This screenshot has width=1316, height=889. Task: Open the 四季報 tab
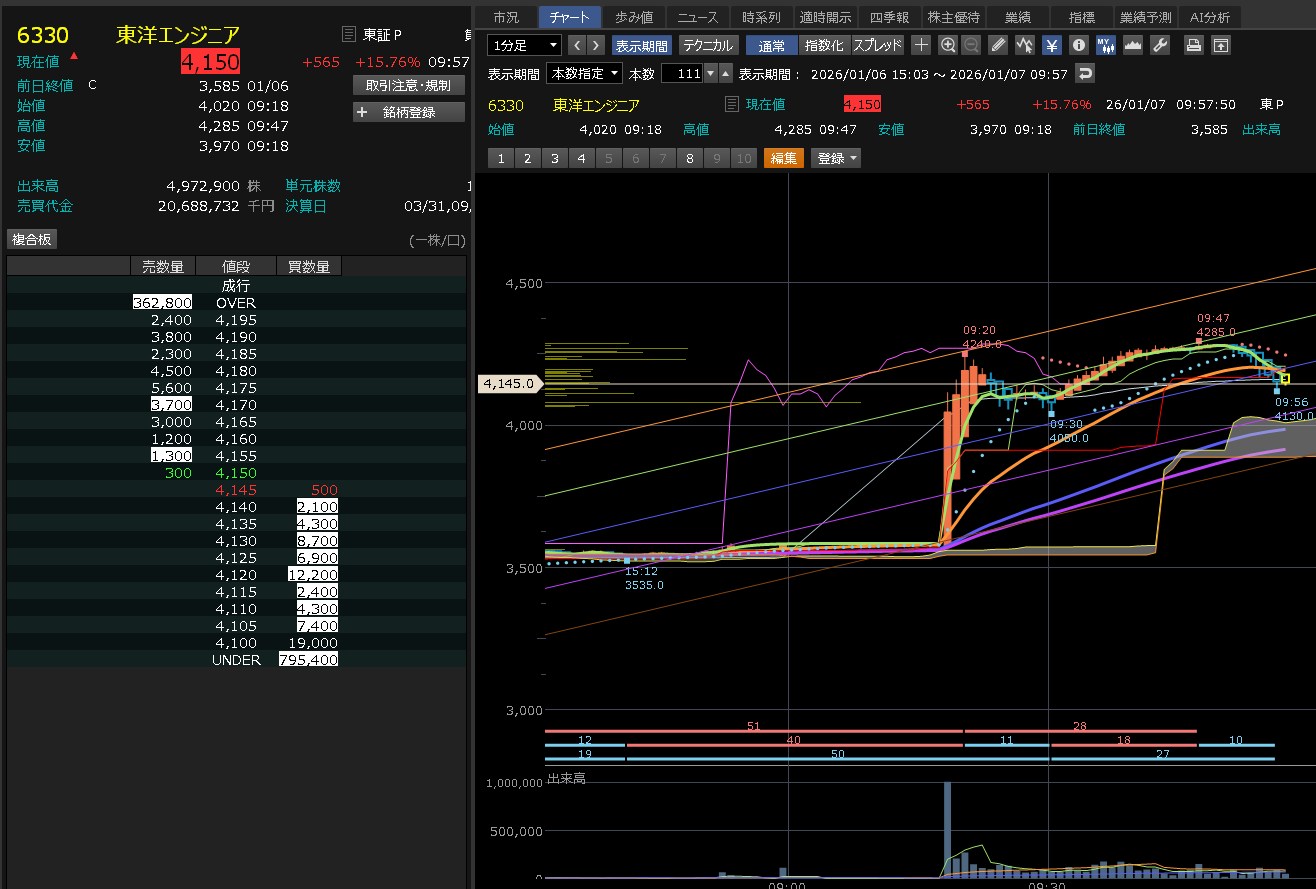pyautogui.click(x=888, y=17)
